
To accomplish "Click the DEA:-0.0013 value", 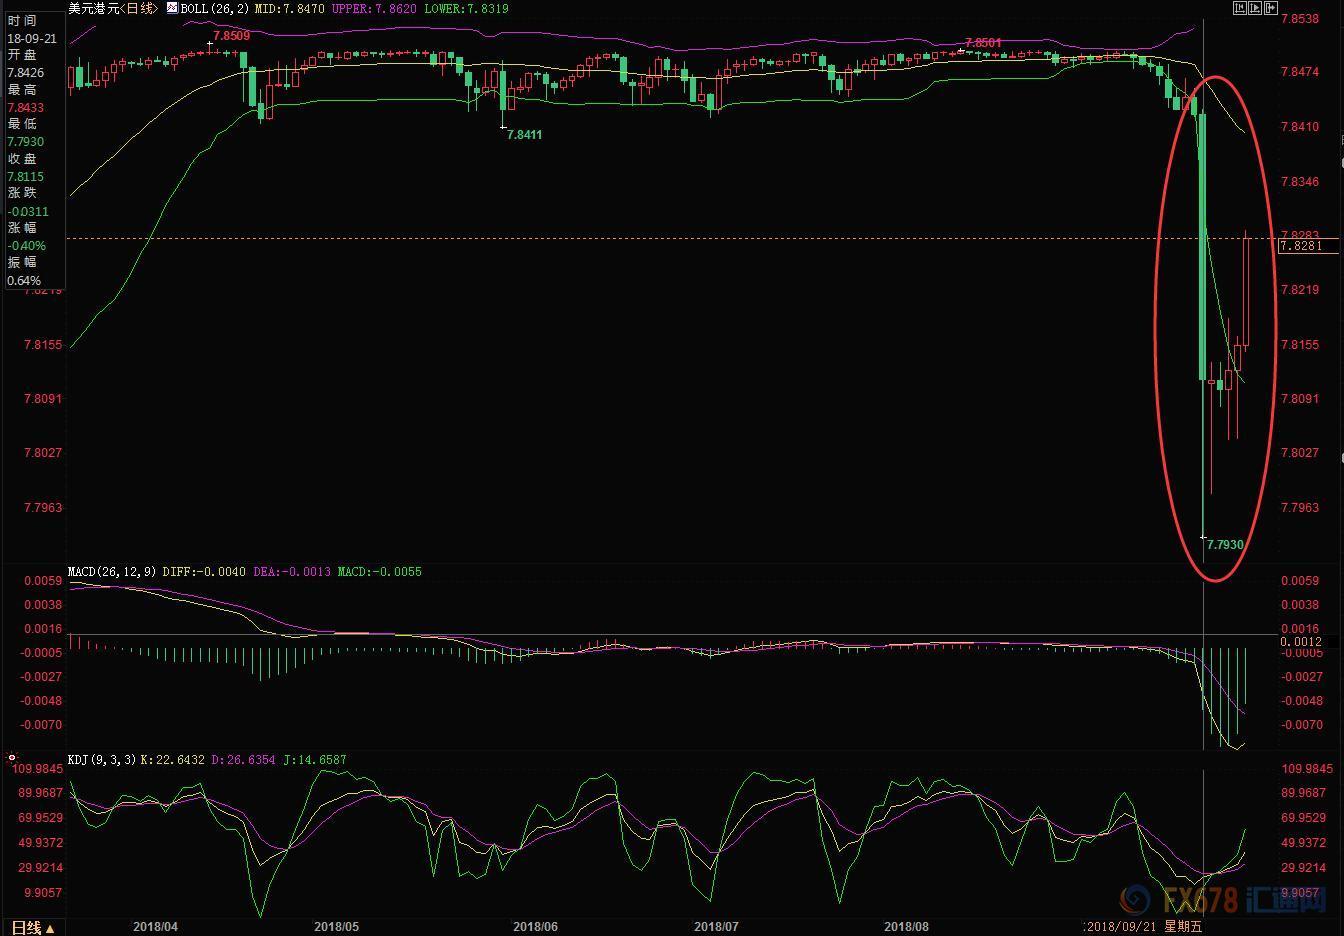I will [x=291, y=572].
